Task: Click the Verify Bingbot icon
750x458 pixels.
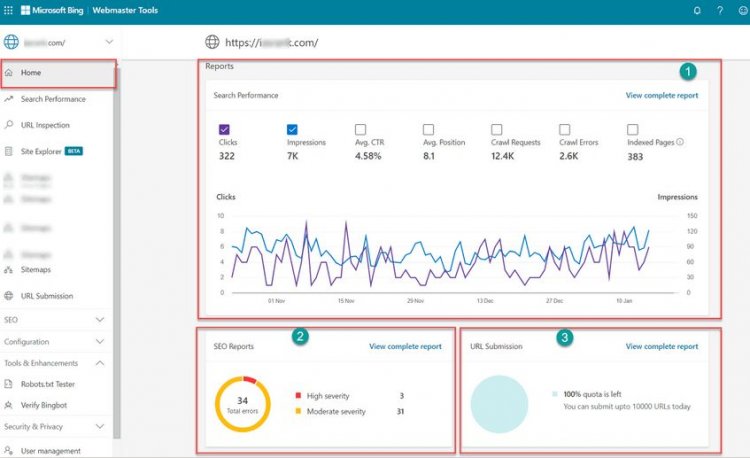Action: (9, 405)
